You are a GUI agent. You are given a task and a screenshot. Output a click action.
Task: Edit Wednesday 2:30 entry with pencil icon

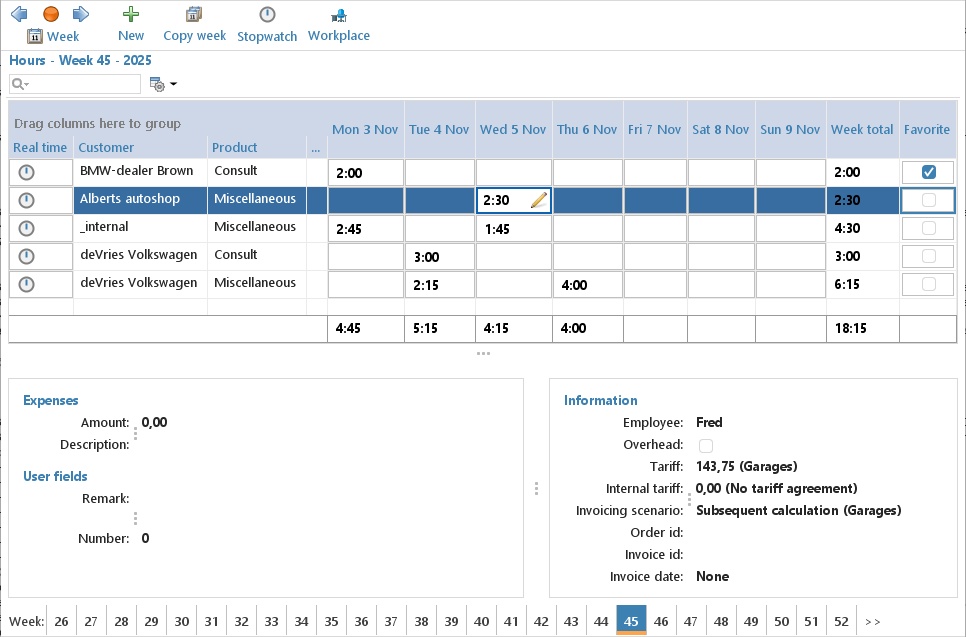pos(538,200)
